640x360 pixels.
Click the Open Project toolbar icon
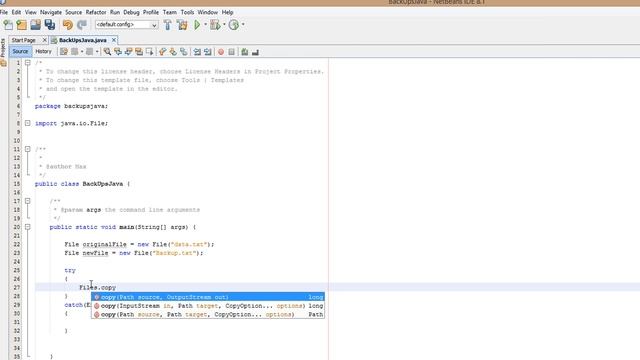pos(36,25)
